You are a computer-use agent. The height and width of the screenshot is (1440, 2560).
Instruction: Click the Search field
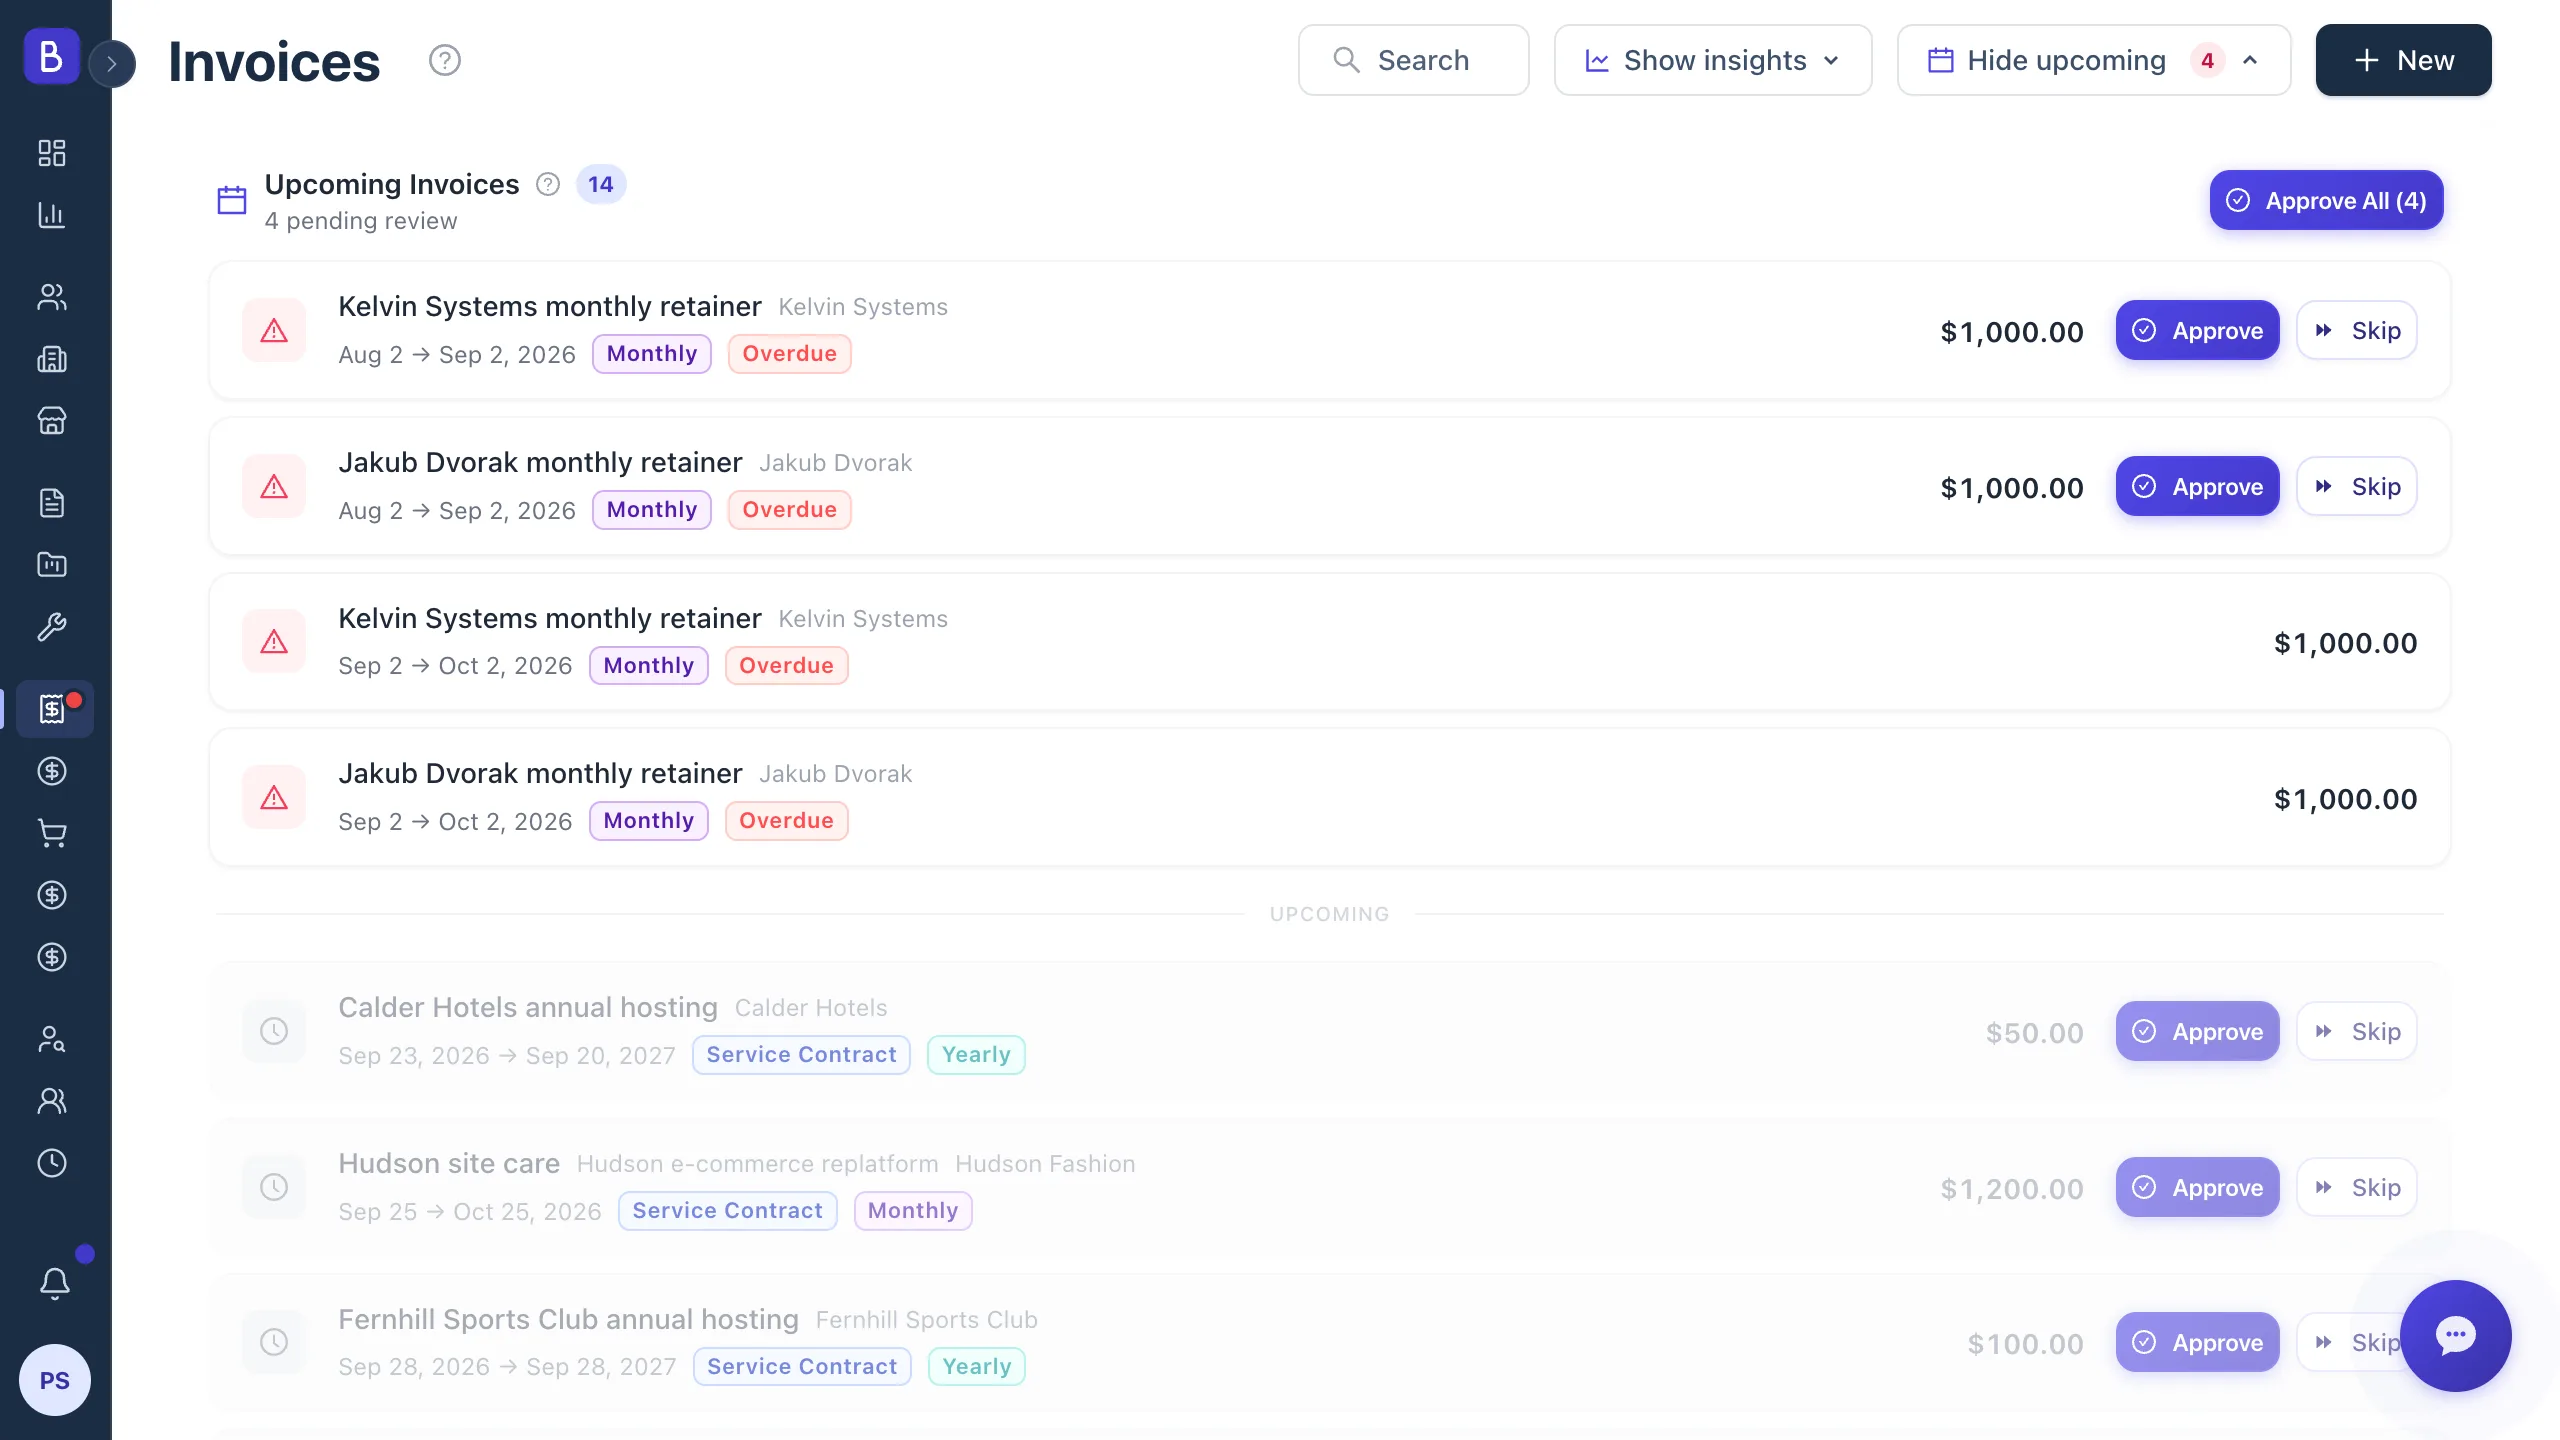[x=1414, y=60]
